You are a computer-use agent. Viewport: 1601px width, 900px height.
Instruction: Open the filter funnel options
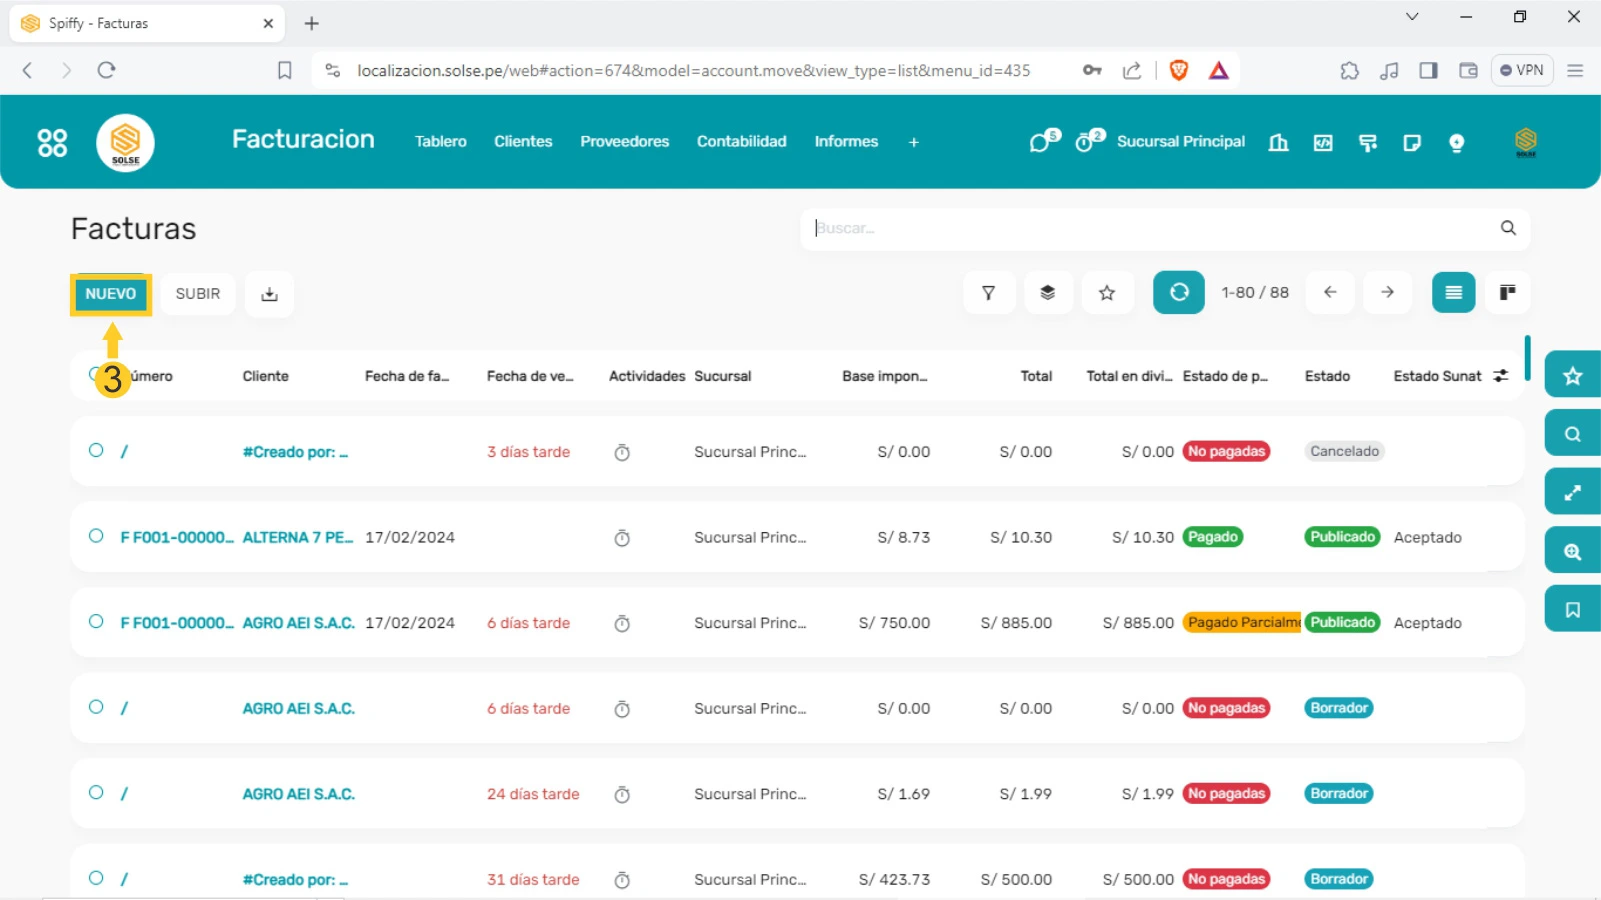(988, 293)
